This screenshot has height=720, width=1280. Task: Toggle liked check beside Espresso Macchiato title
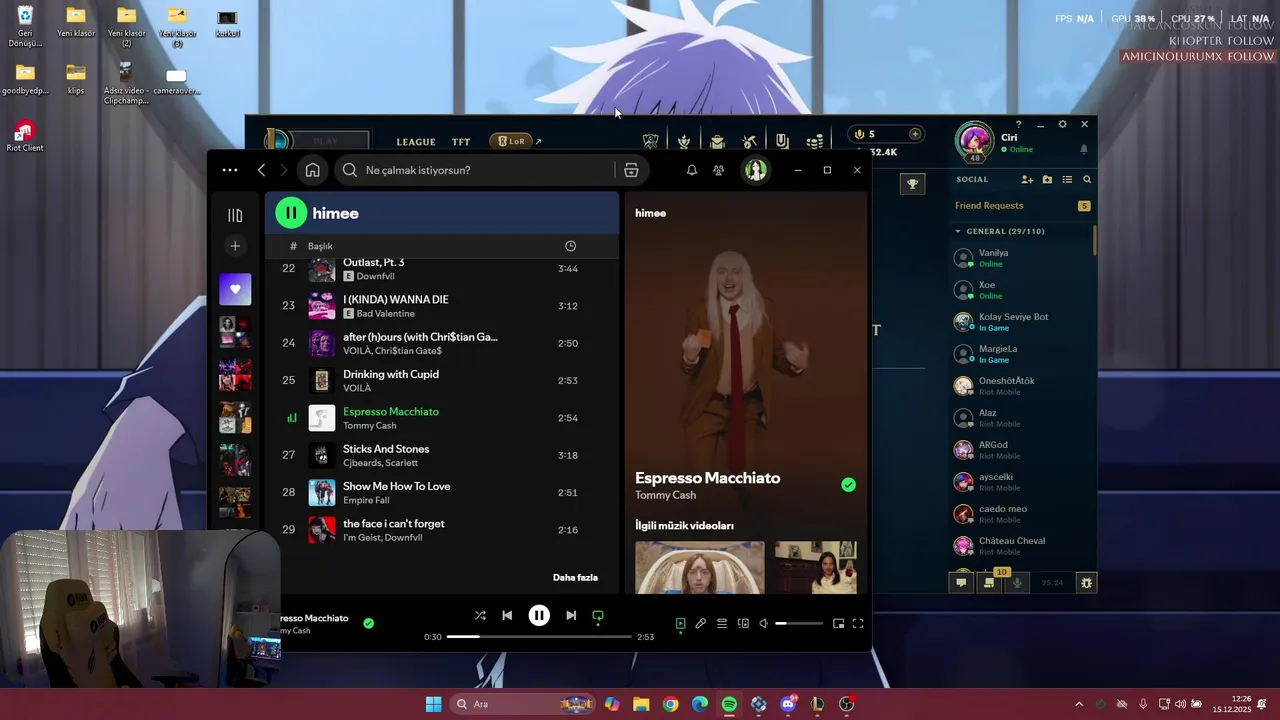tap(848, 485)
